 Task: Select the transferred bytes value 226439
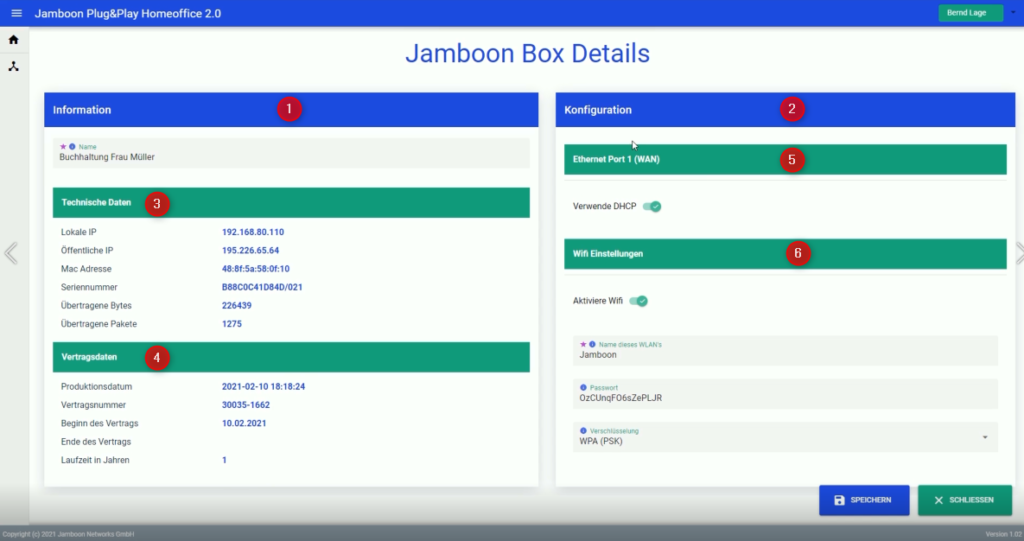pos(236,305)
